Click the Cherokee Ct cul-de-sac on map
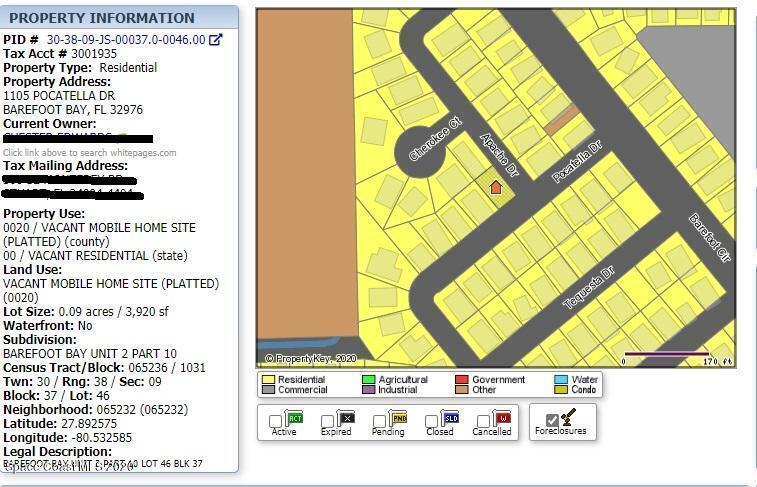 (427, 153)
